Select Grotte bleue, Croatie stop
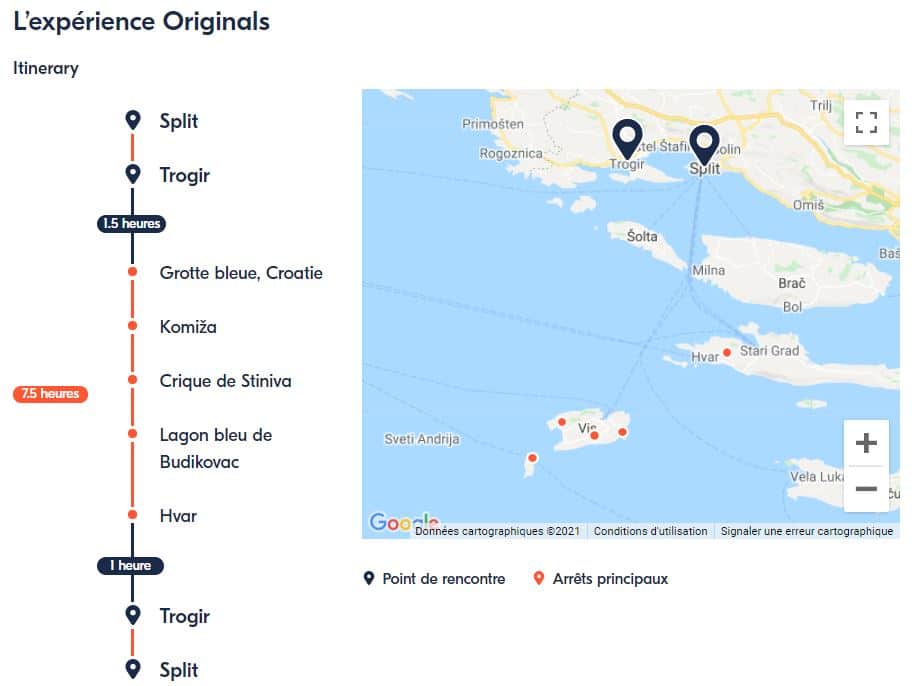Viewport: 924px width, 686px height. (x=241, y=273)
